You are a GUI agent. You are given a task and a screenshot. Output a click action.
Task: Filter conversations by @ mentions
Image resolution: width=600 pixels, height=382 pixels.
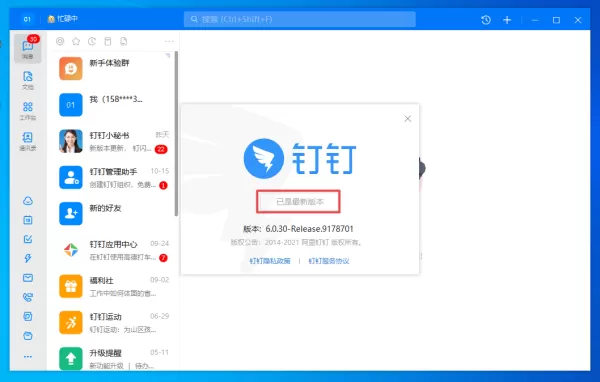[60, 41]
